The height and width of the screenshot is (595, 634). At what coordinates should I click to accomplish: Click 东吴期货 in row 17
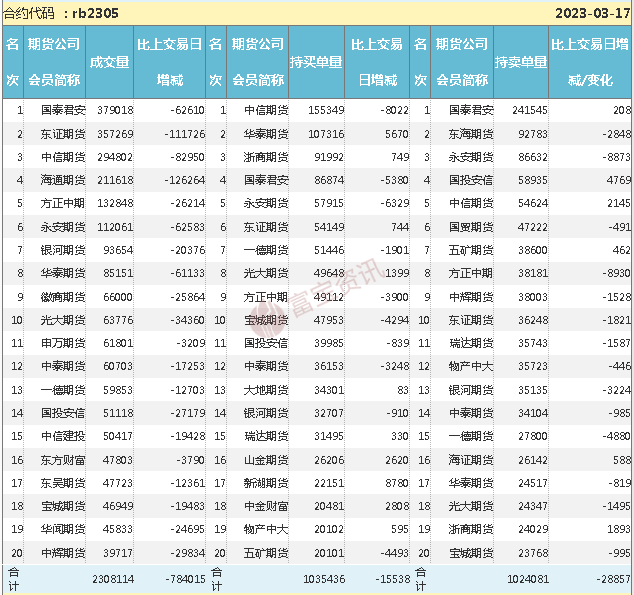pyautogui.click(x=63, y=483)
